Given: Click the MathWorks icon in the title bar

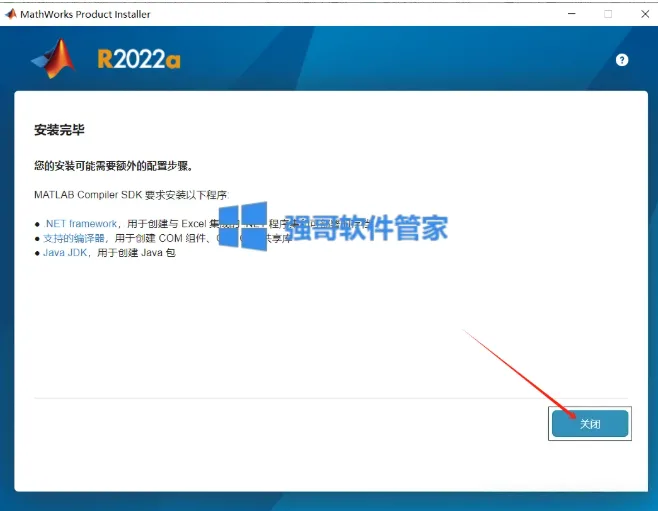Looking at the screenshot, I should point(10,14).
